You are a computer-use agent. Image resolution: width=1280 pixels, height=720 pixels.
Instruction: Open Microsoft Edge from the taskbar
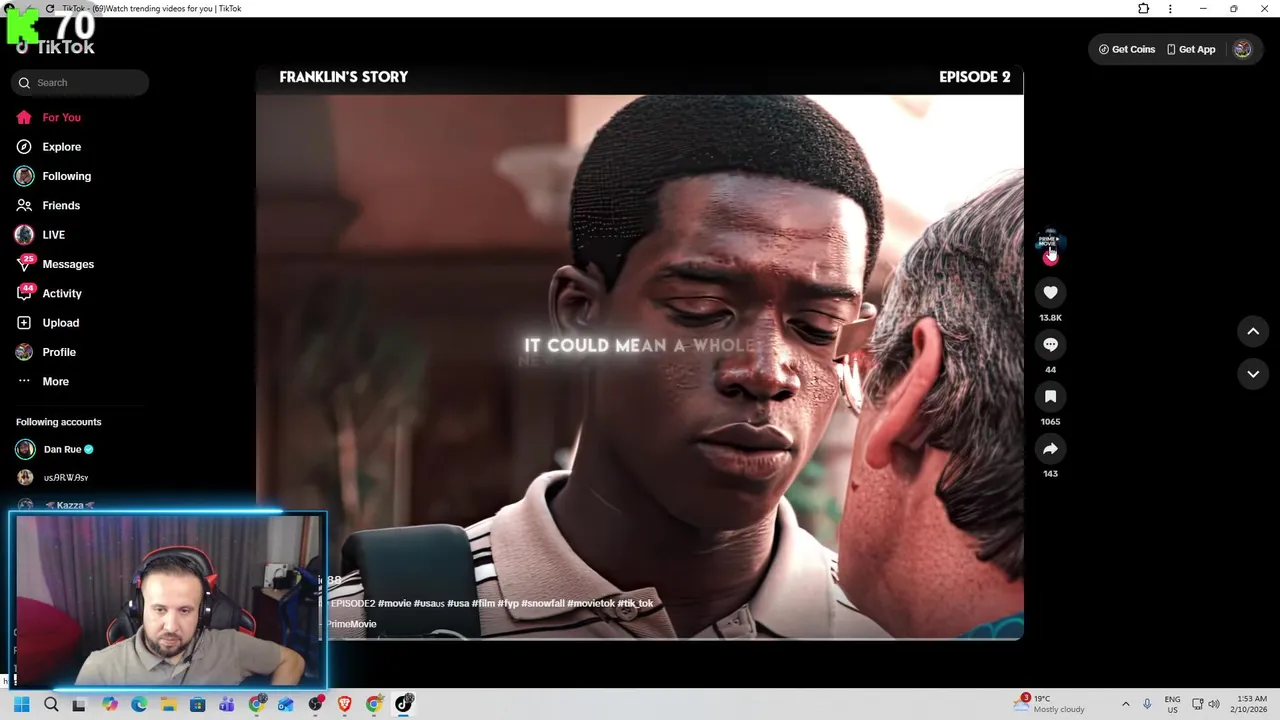pos(139,704)
